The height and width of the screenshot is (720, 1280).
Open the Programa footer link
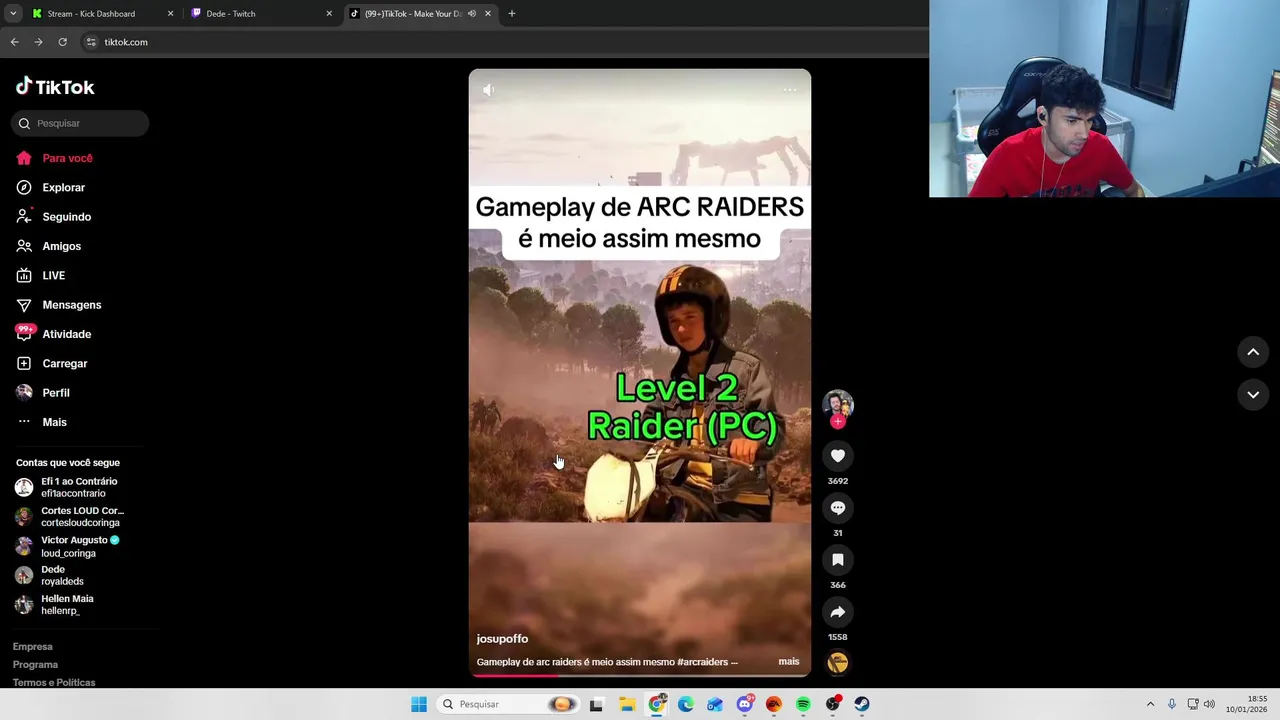click(35, 665)
